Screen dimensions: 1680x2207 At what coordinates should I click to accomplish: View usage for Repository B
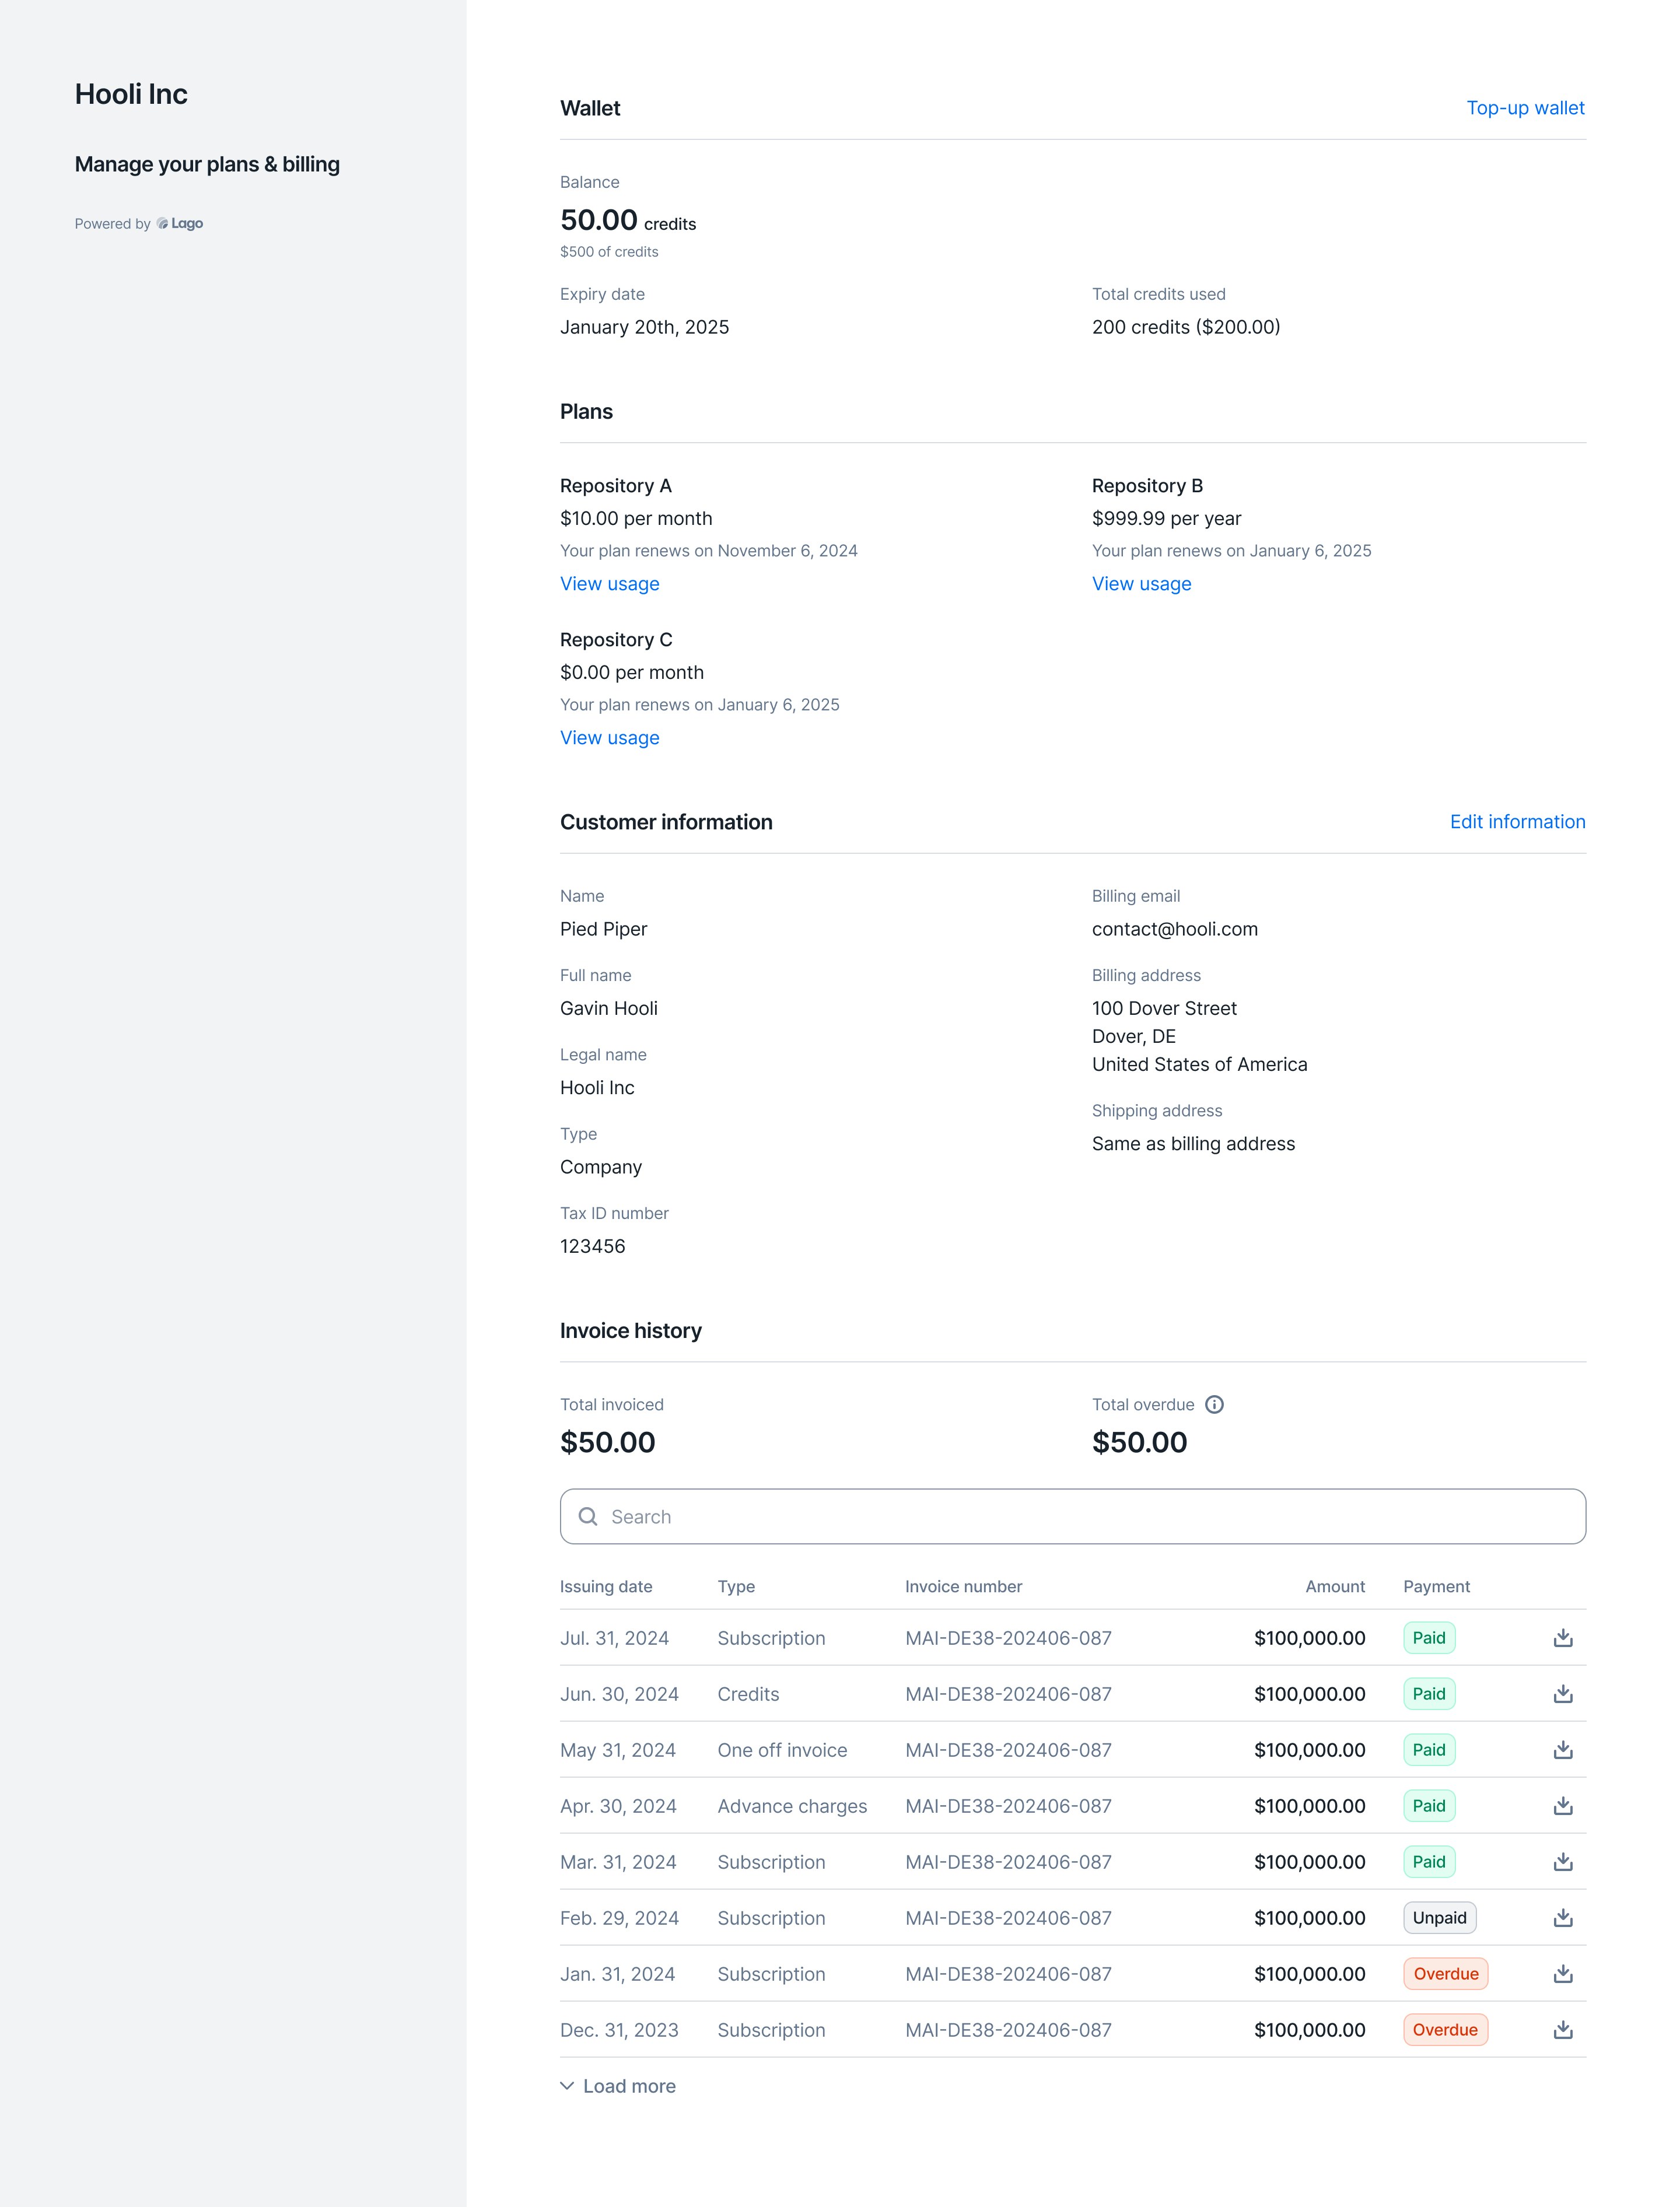pyautogui.click(x=1141, y=584)
